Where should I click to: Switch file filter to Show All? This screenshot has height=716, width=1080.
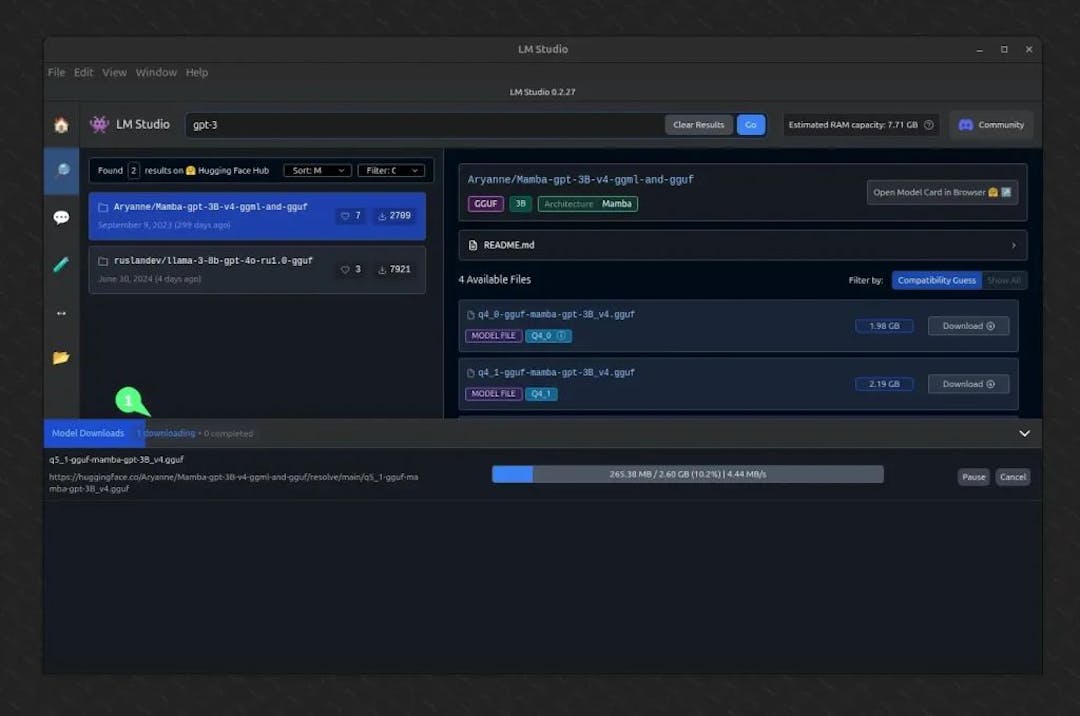(1004, 280)
